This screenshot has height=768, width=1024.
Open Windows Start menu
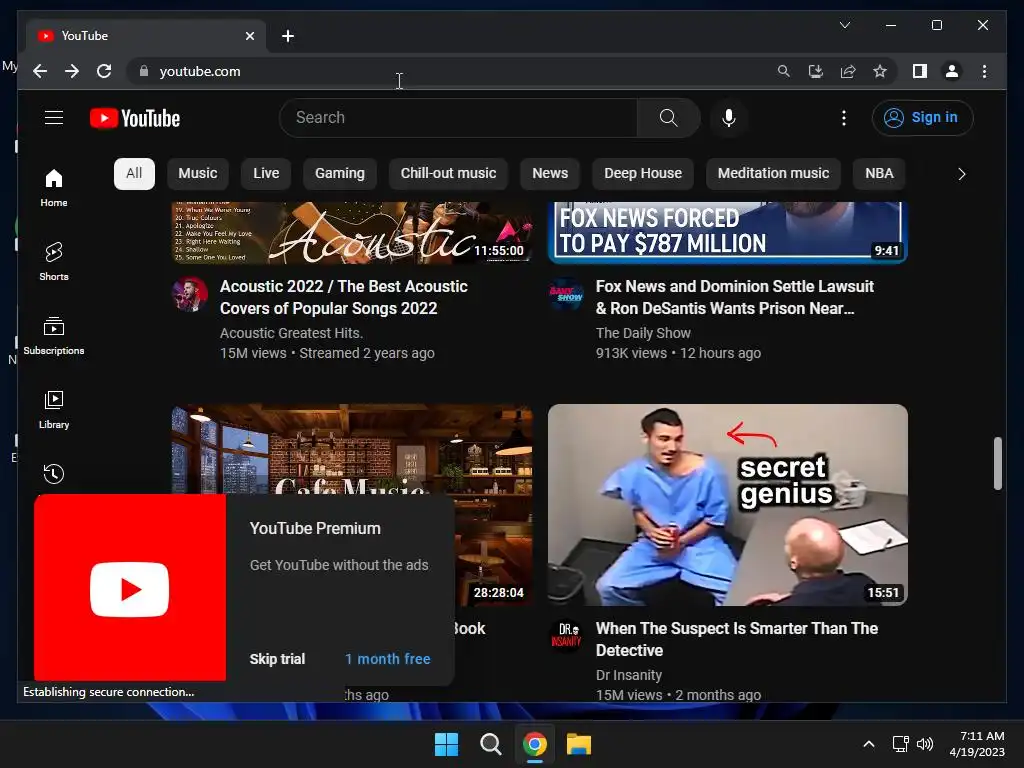(x=447, y=744)
